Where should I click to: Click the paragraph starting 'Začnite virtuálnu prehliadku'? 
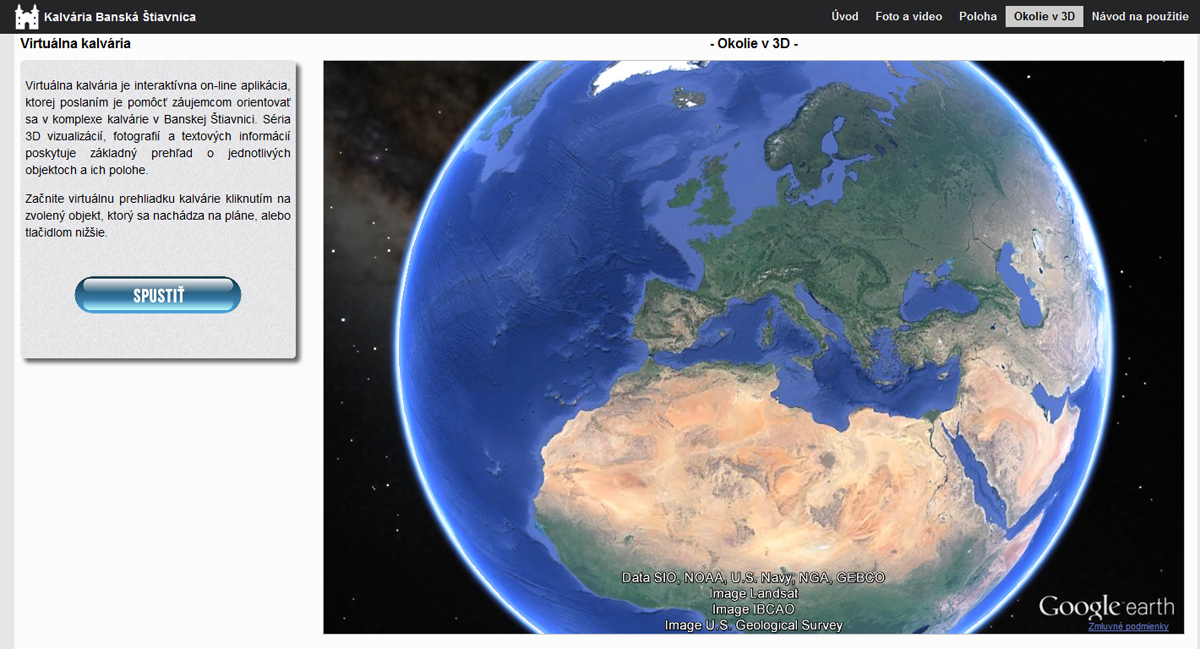click(158, 215)
